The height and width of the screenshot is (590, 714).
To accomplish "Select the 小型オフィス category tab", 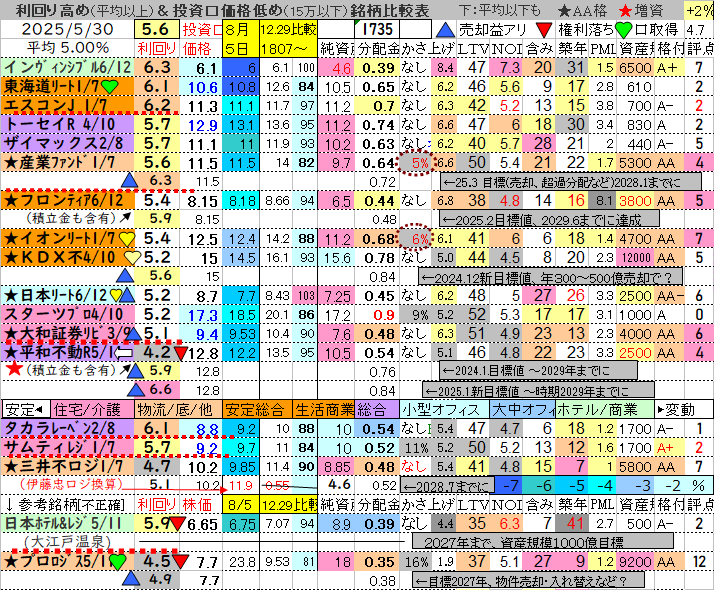I will [x=444, y=410].
